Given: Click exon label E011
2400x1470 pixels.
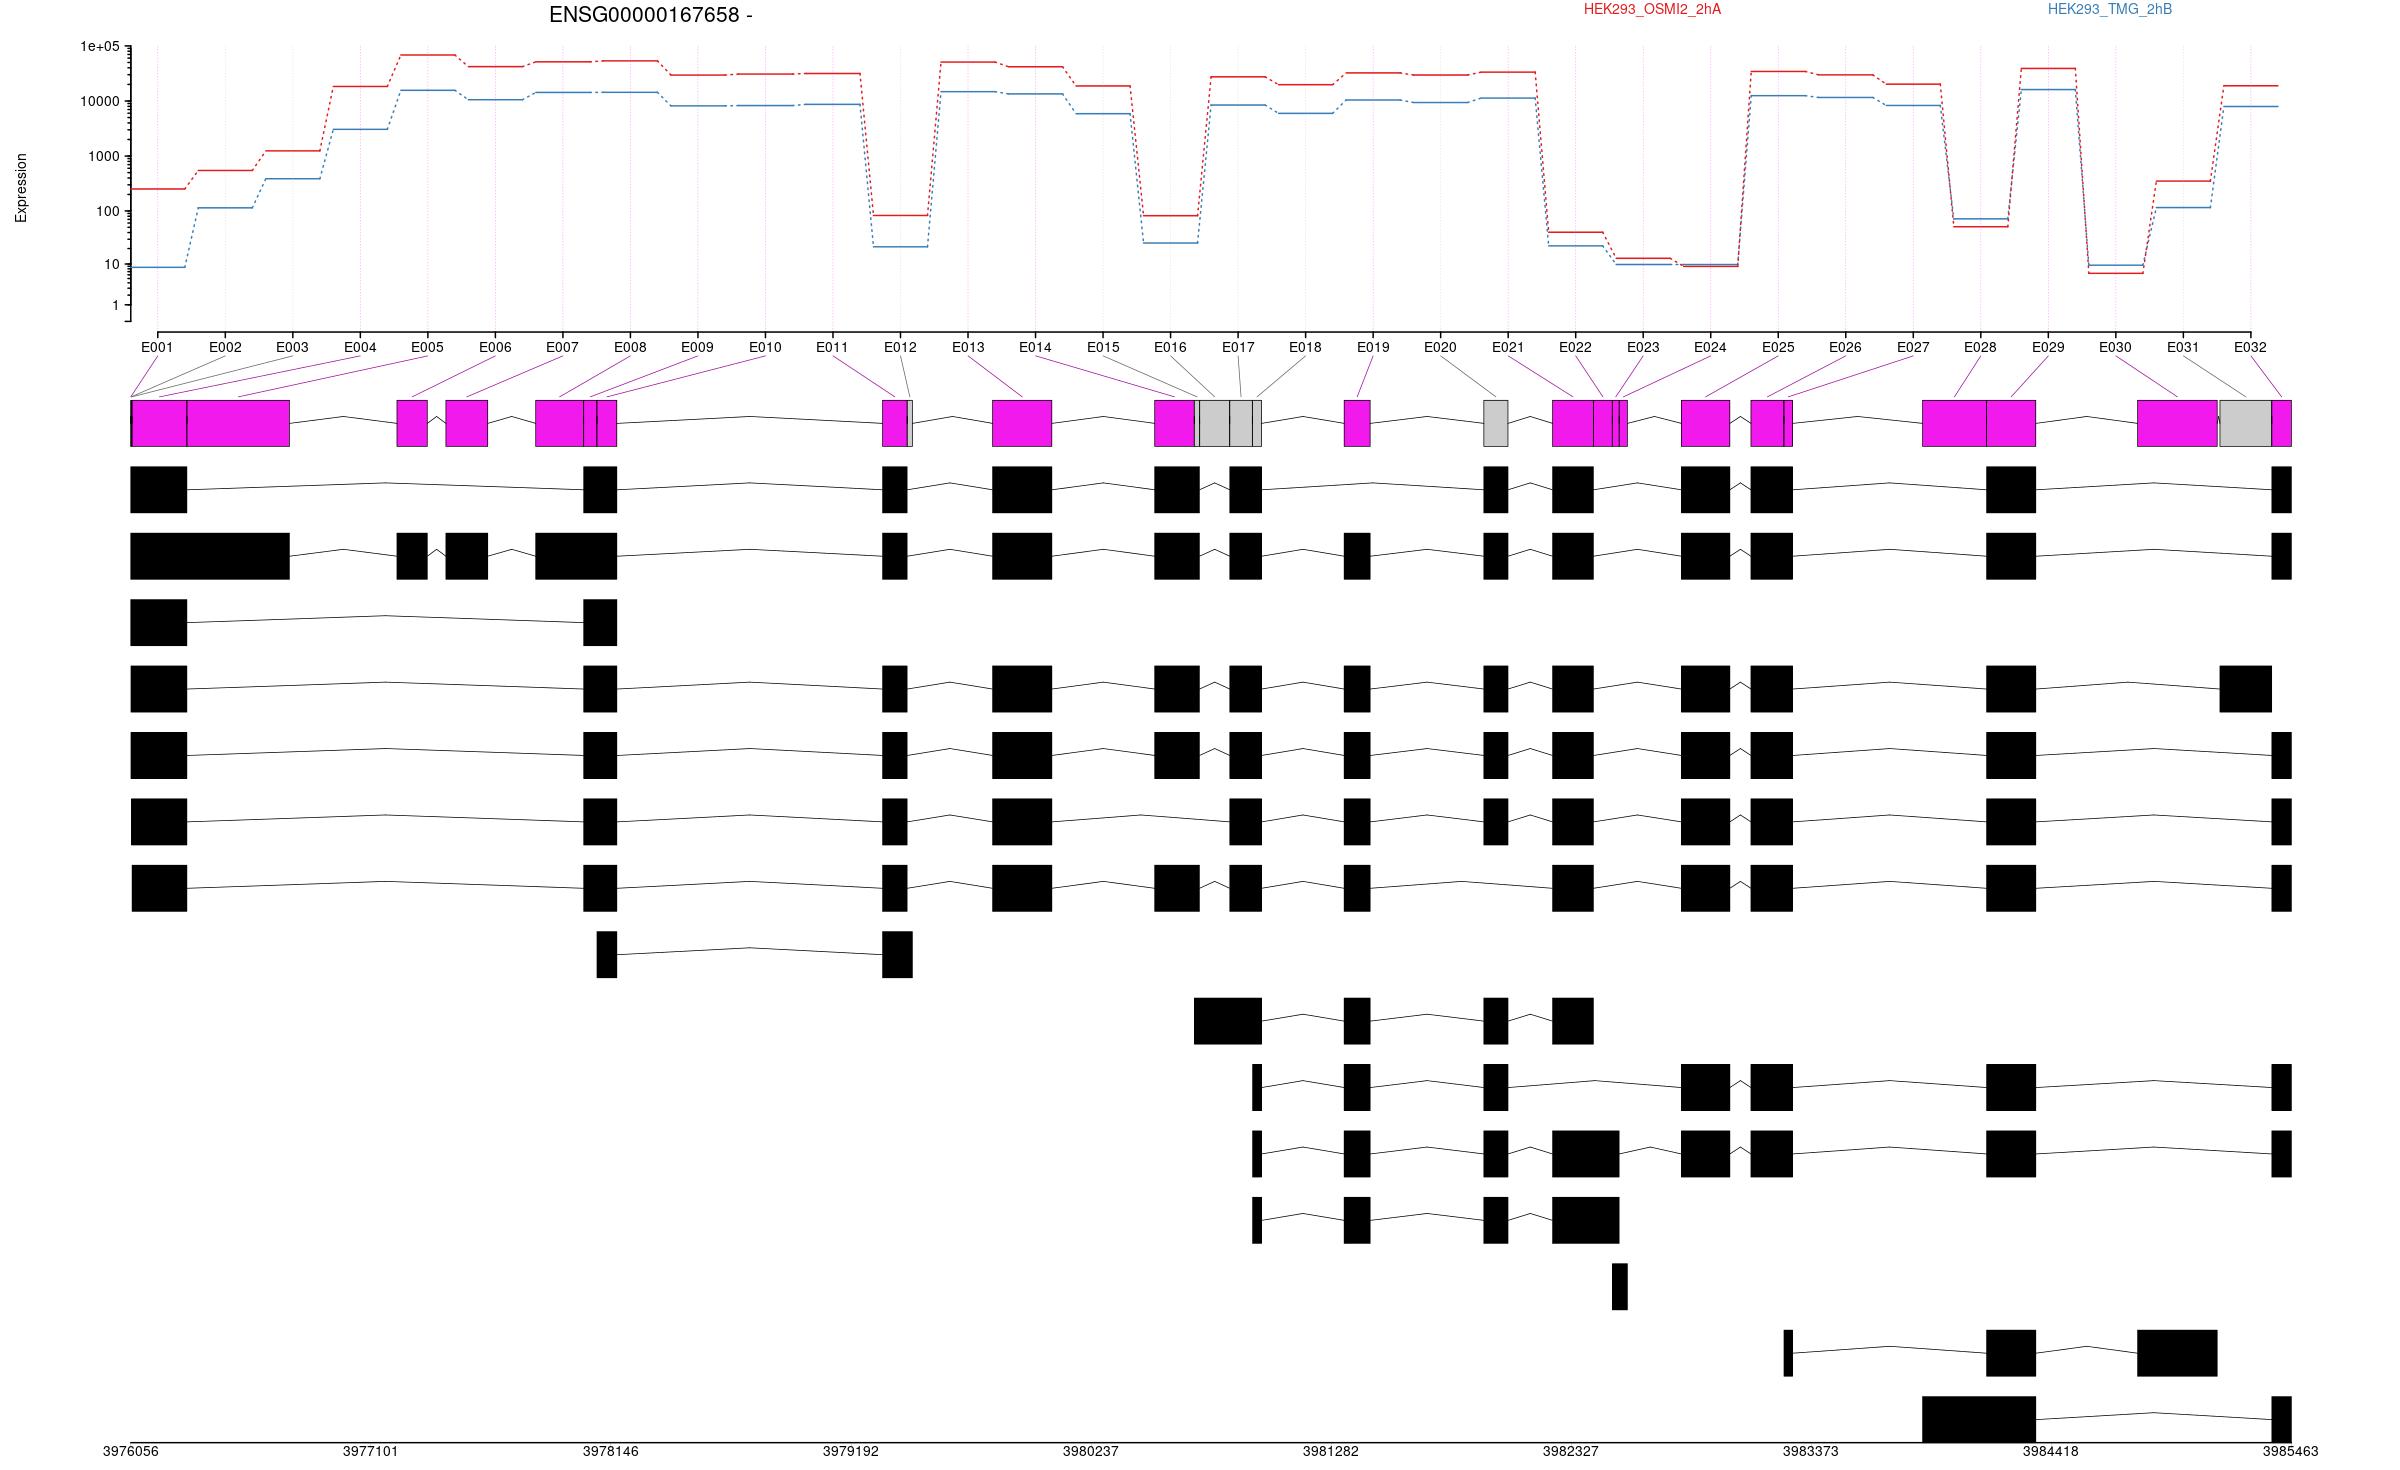Looking at the screenshot, I should pos(832,347).
